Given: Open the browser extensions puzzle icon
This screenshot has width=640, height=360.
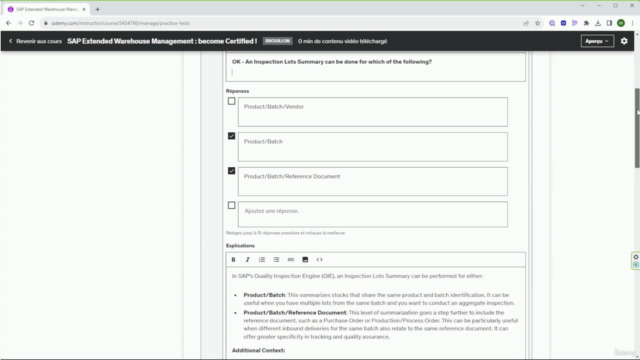Looking at the screenshot, I should coord(587,23).
